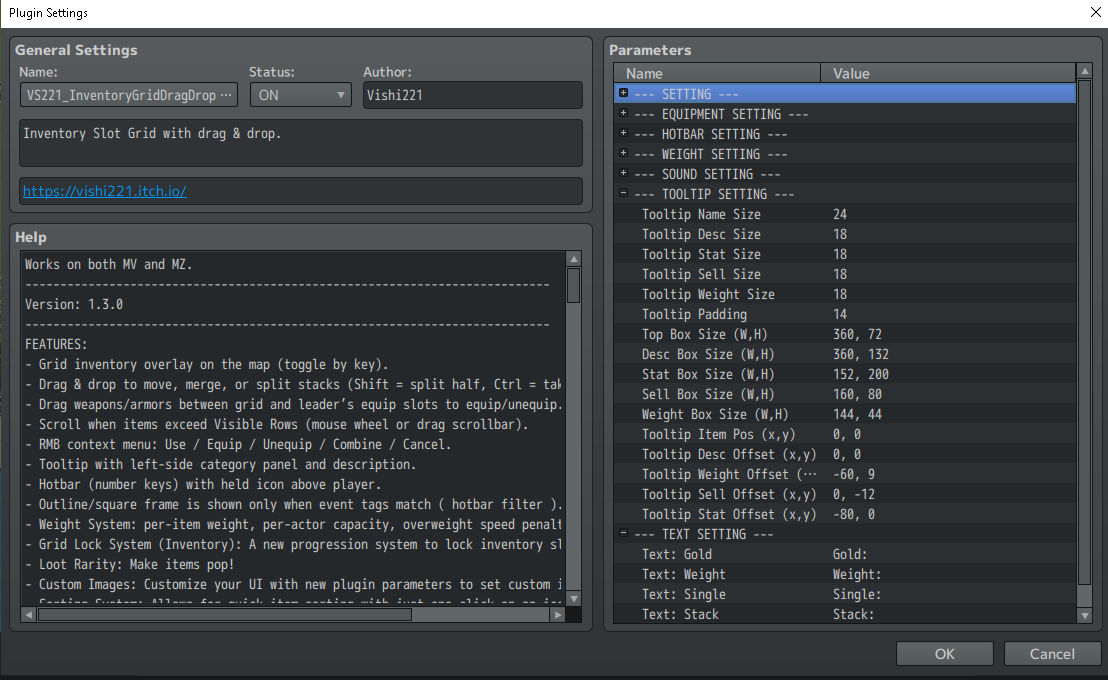1108x680 pixels.
Task: Click the Help horizontal scrollbar thumb
Action: (224, 615)
